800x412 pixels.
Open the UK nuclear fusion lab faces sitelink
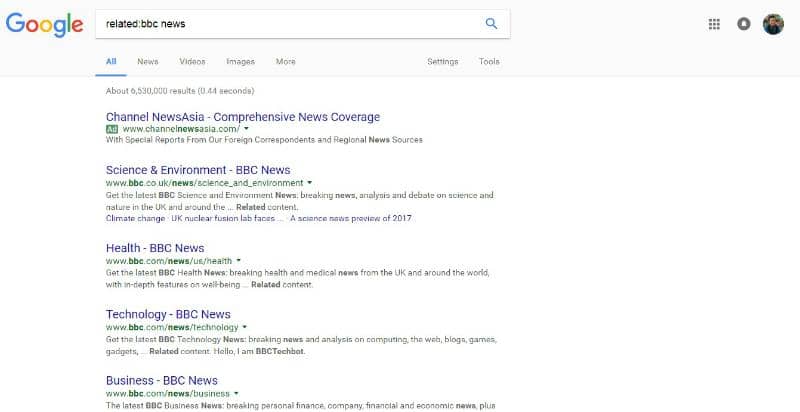coord(227,219)
